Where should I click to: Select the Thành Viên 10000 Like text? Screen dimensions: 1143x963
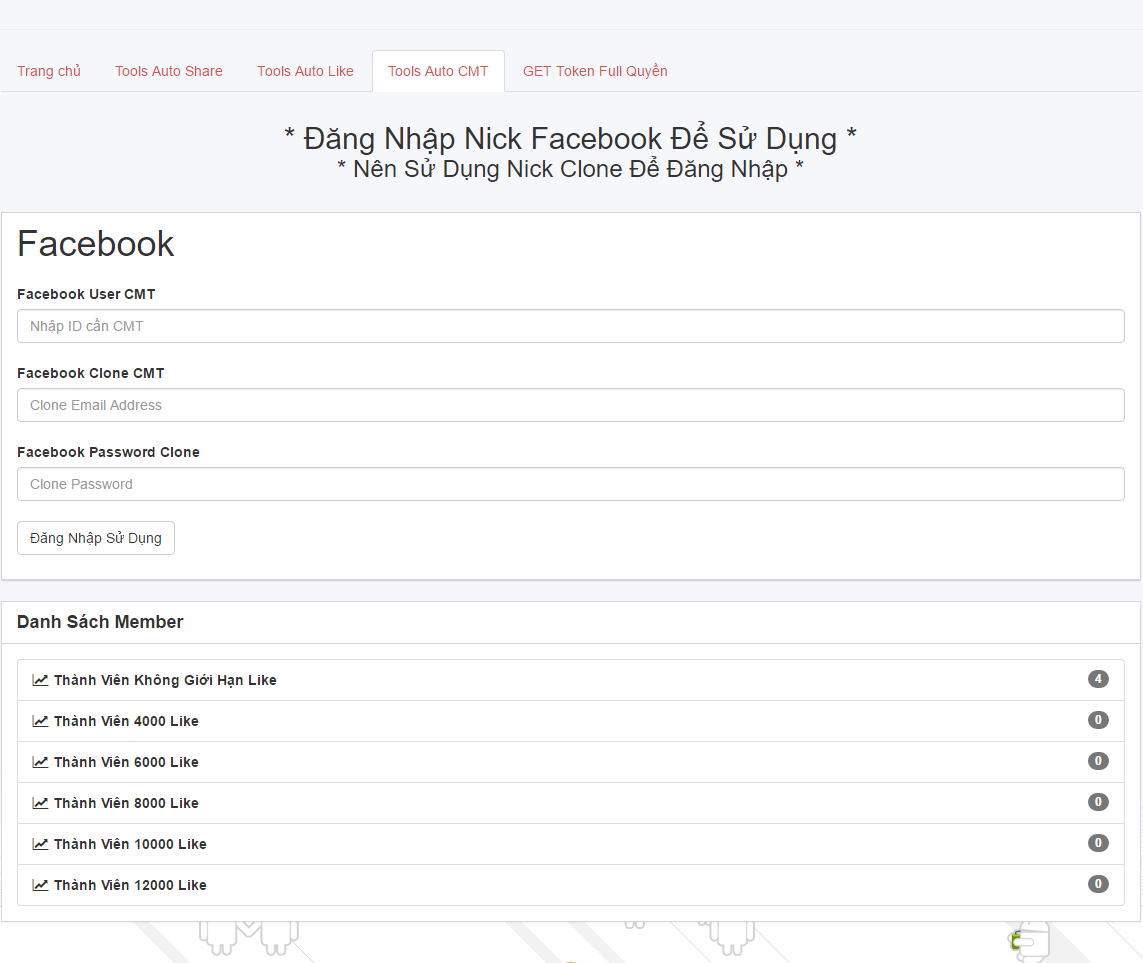click(x=130, y=843)
